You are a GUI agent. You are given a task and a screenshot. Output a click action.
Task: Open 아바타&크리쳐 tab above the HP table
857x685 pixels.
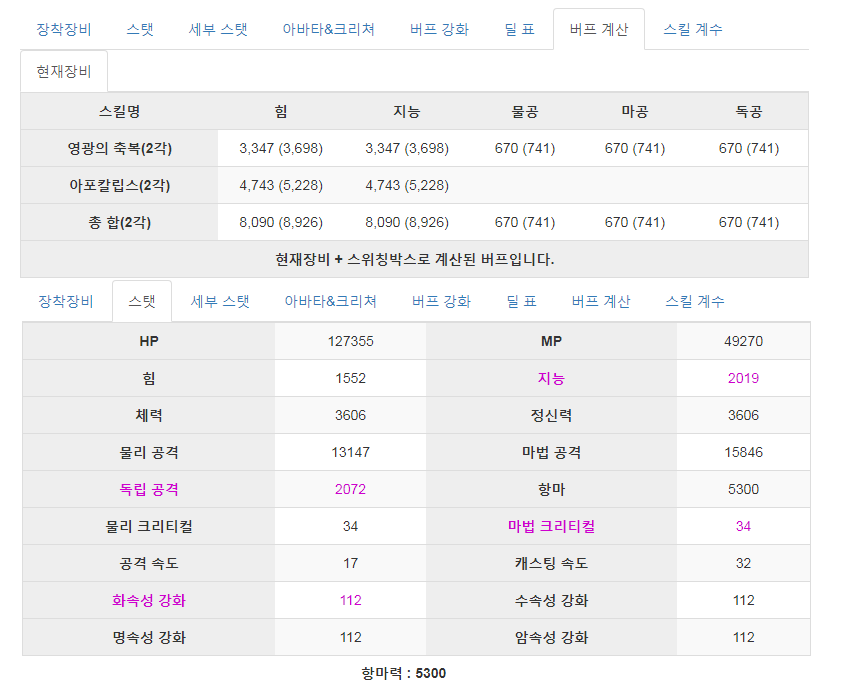331,301
